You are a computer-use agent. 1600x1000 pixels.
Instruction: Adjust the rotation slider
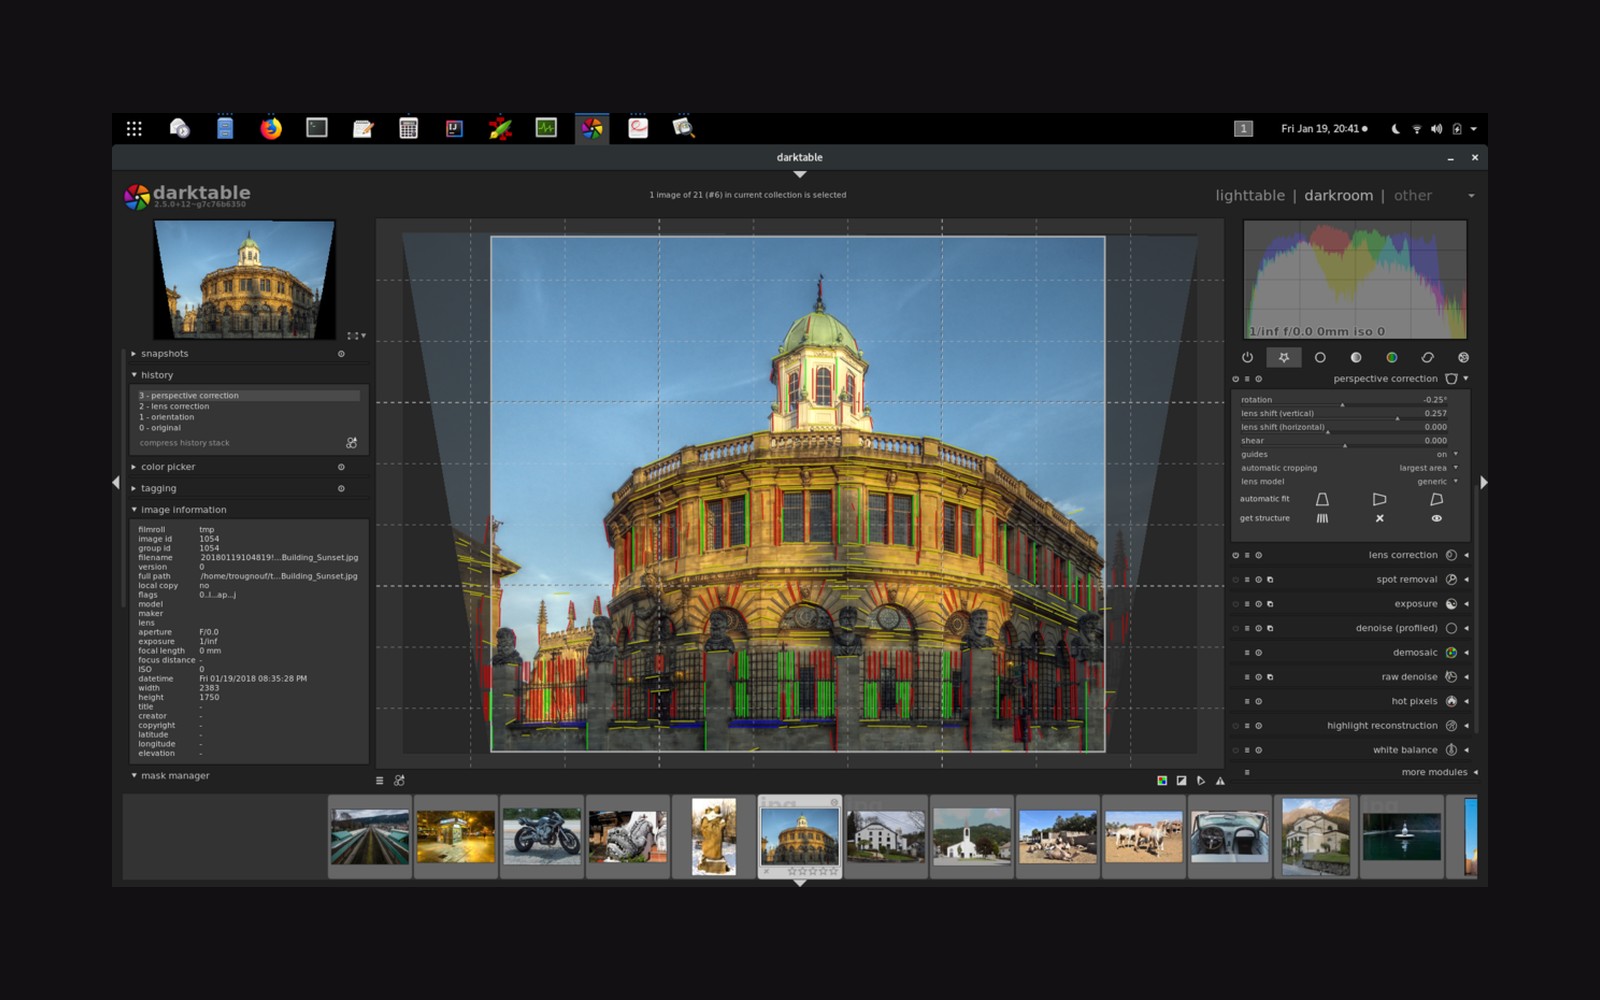[x=1344, y=400]
